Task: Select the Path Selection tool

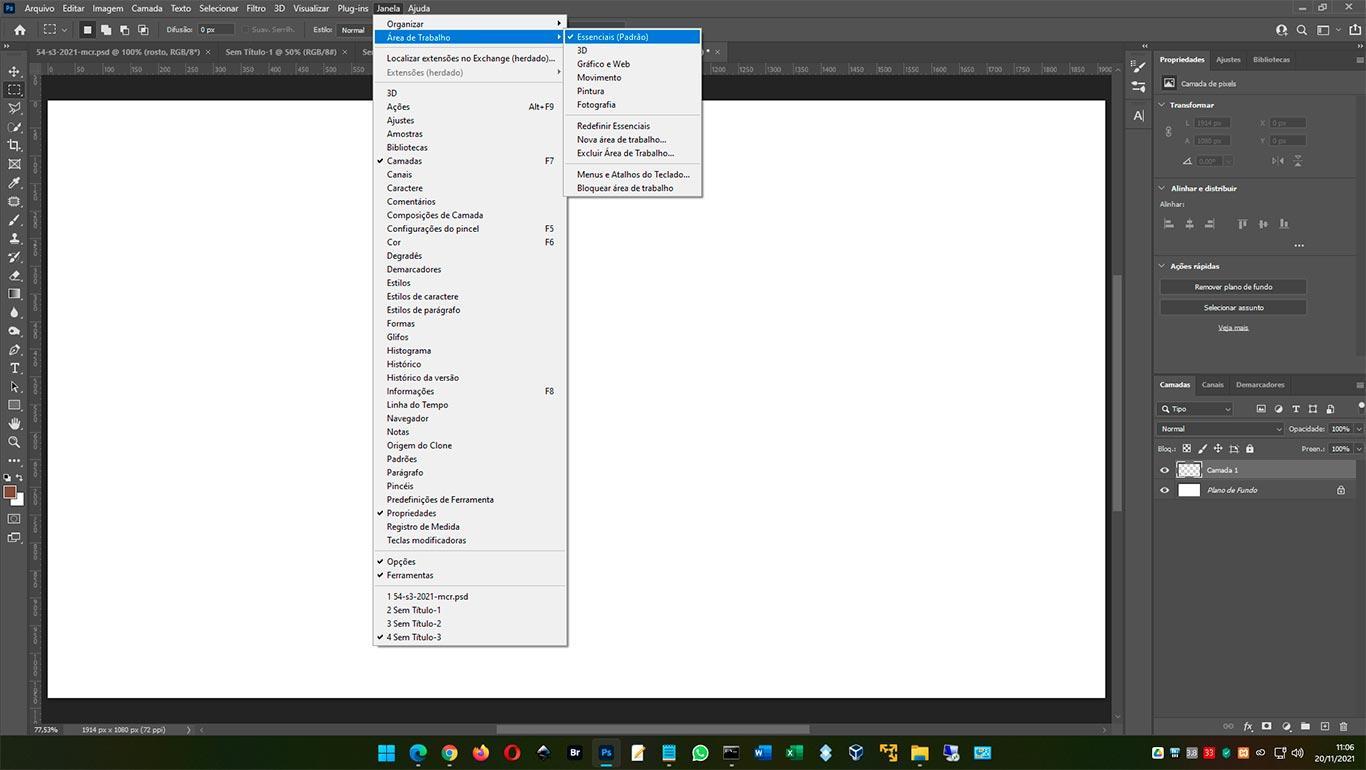Action: click(14, 387)
